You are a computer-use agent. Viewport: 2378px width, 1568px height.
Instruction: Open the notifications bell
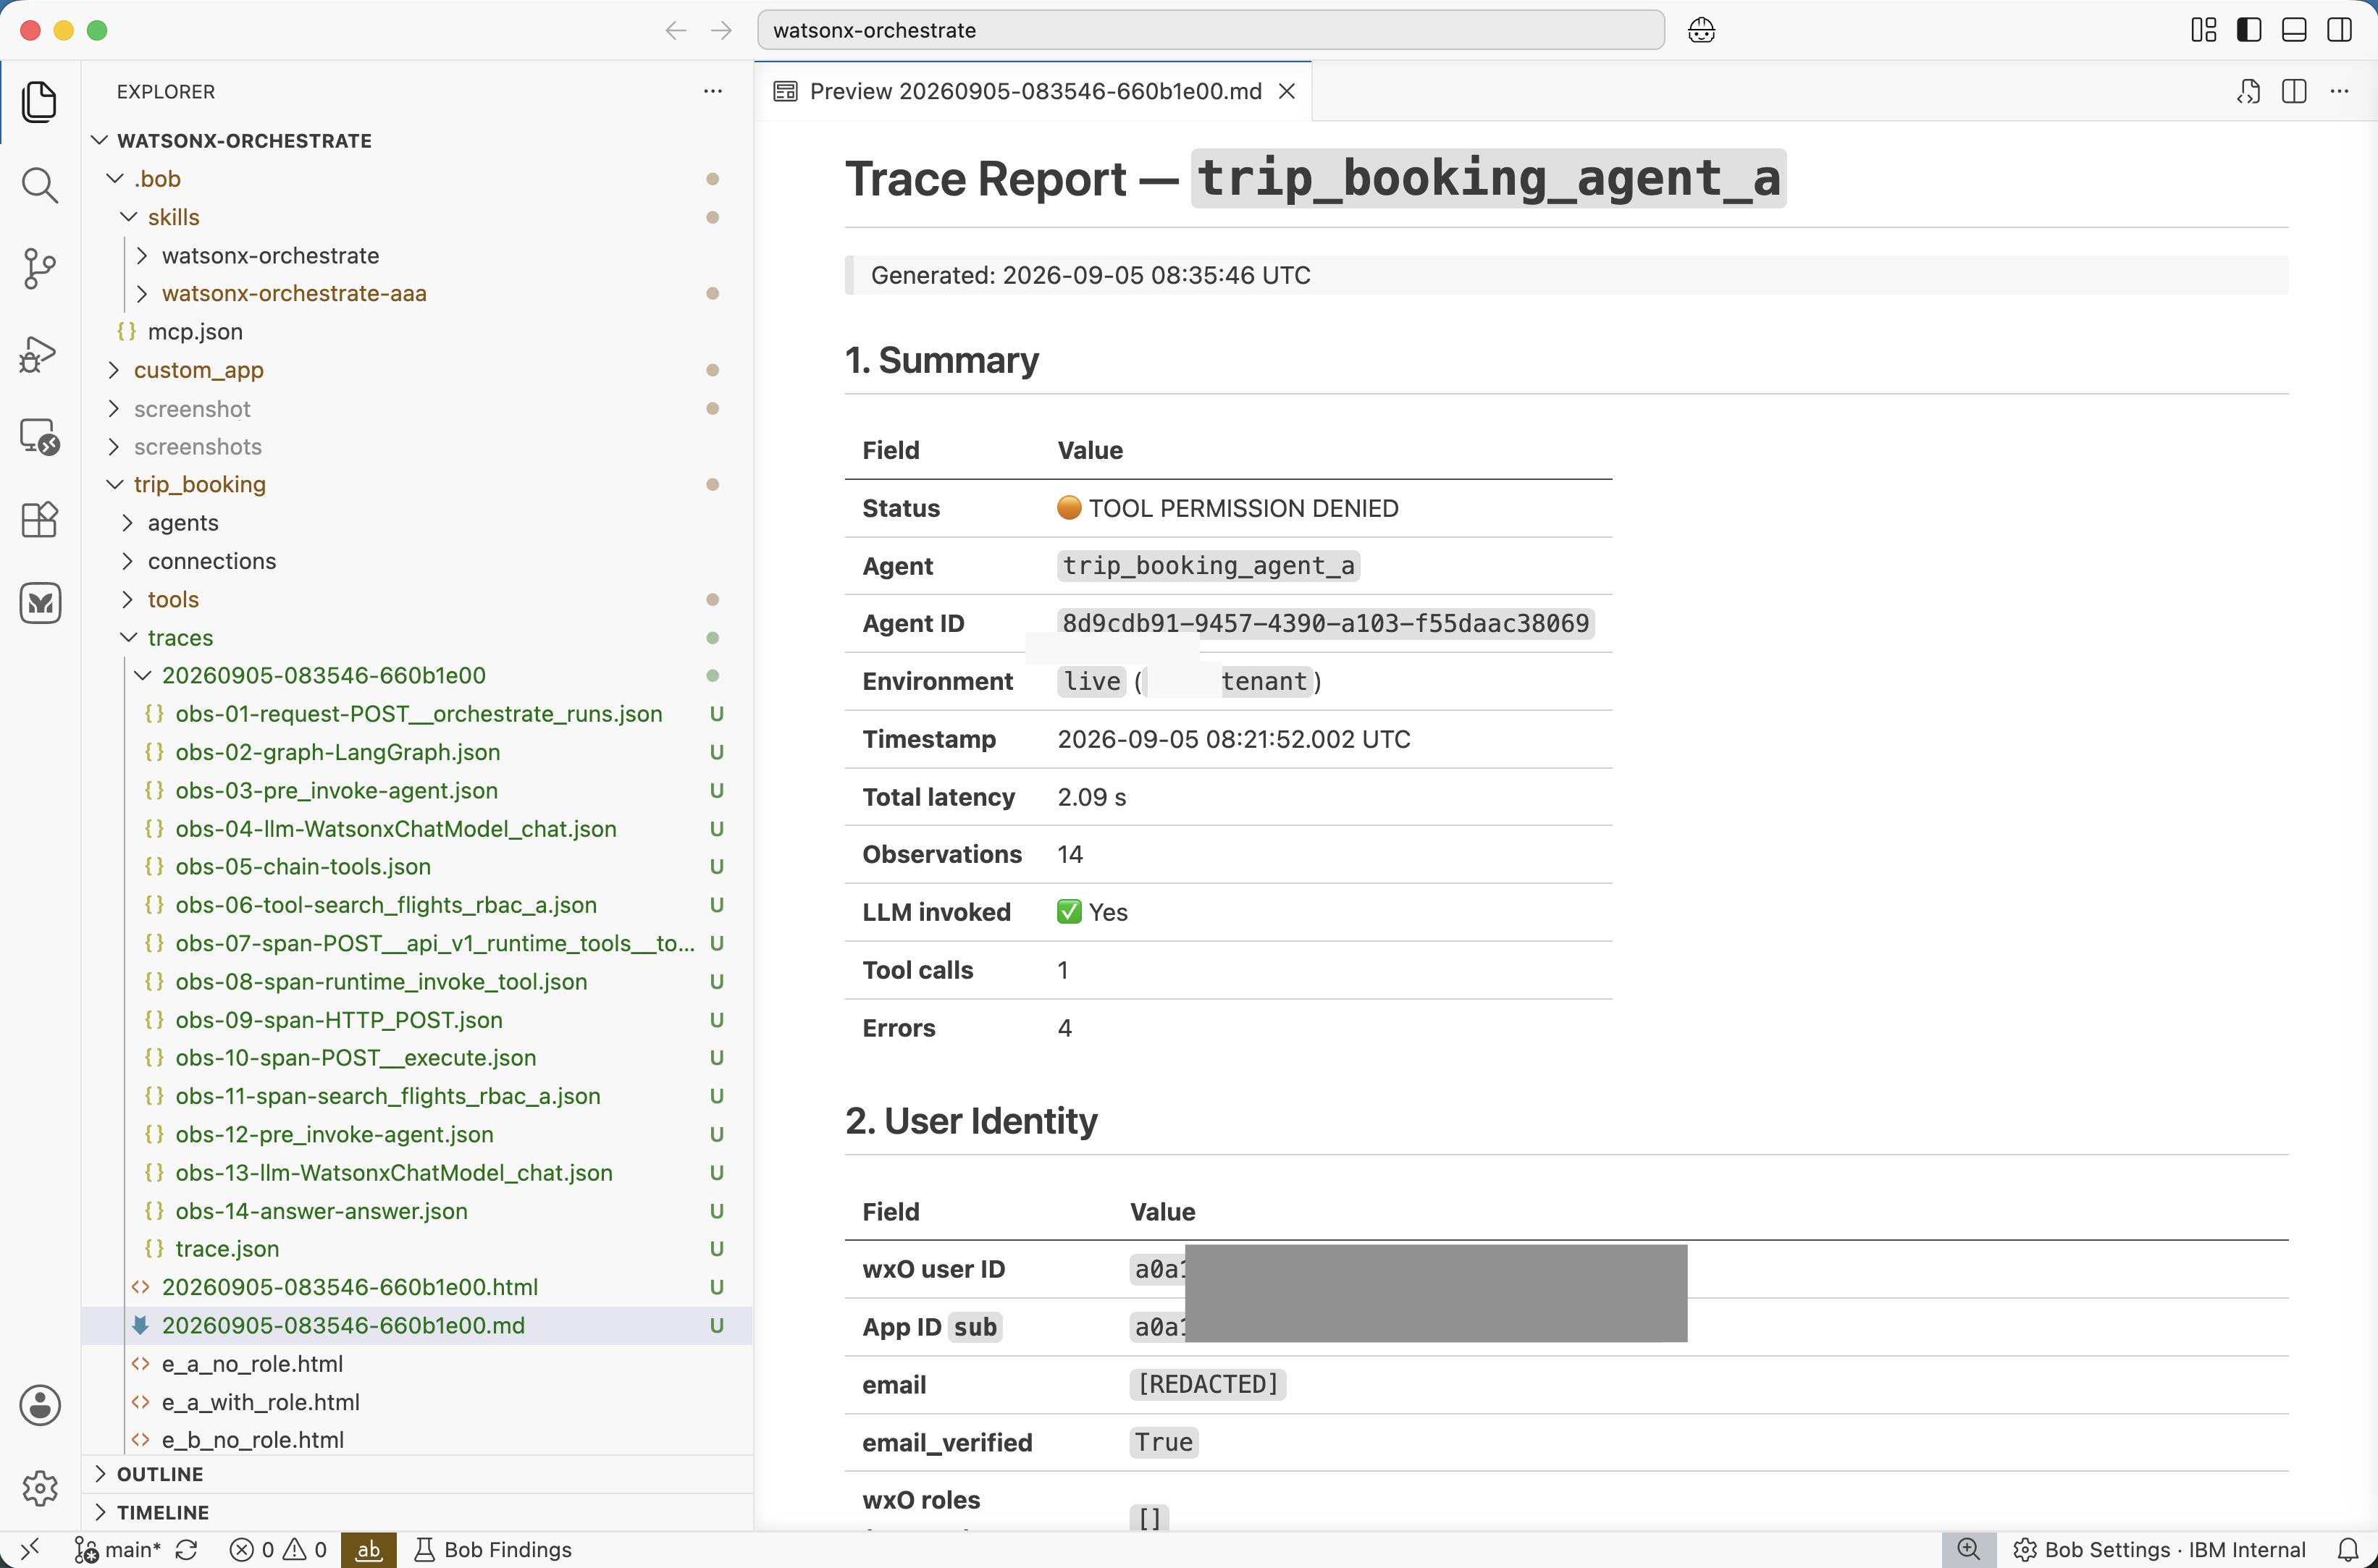click(x=2348, y=1549)
